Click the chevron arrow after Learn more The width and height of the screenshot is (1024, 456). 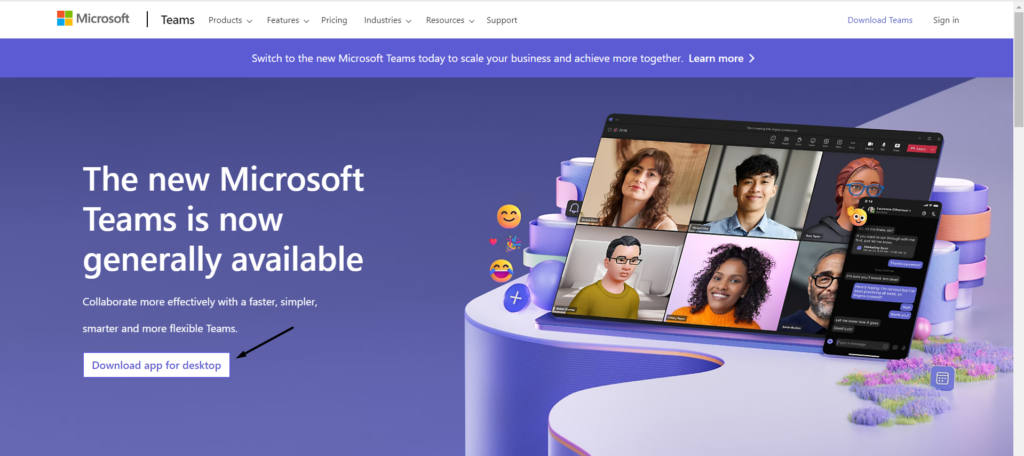[752, 58]
